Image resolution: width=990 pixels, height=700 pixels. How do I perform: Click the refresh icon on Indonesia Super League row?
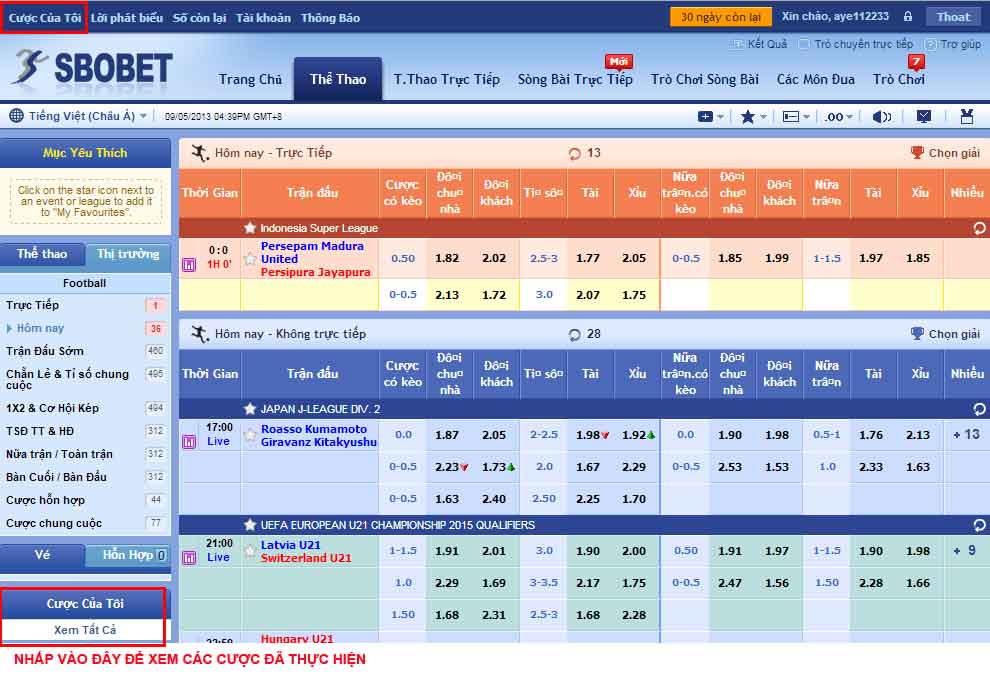click(979, 228)
